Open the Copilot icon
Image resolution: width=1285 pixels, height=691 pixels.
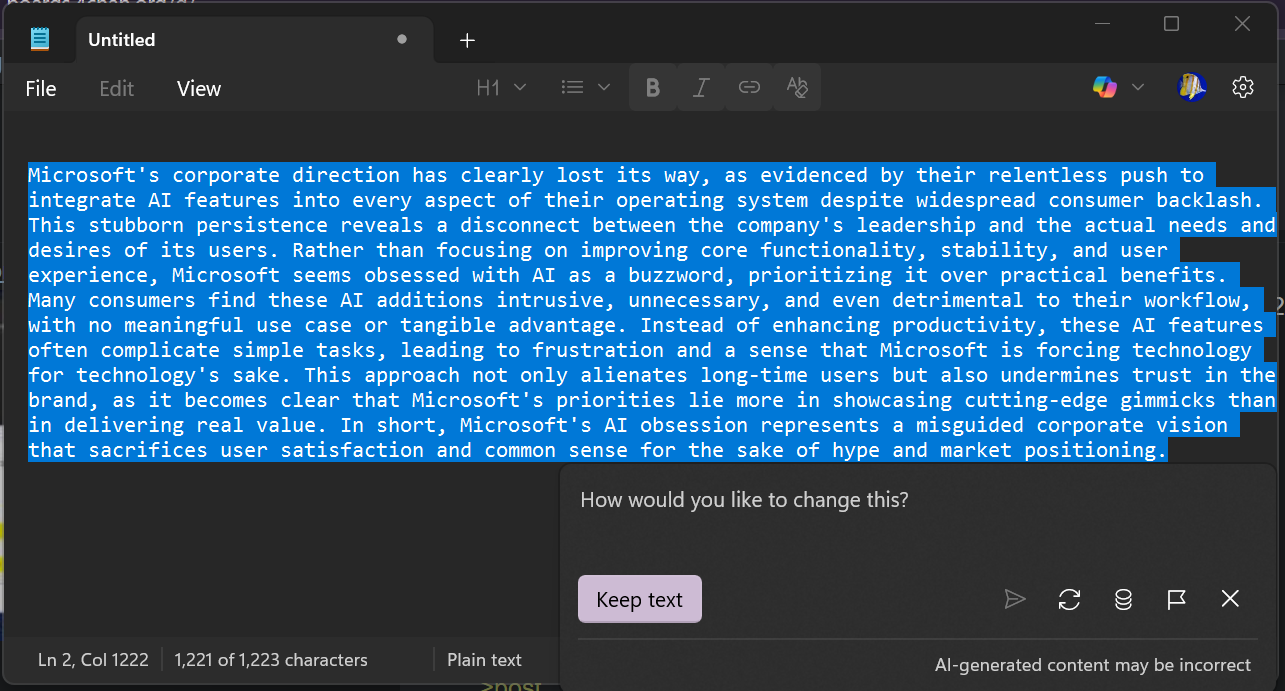(x=1105, y=88)
